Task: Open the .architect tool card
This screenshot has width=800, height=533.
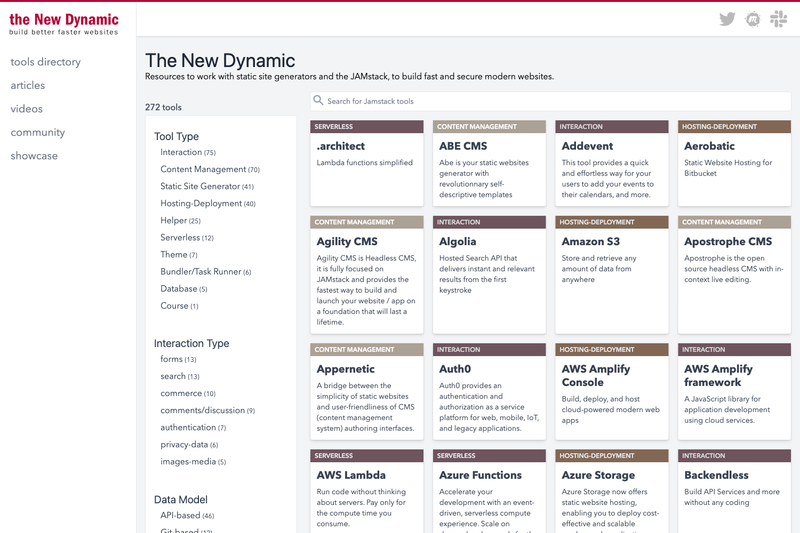Action: point(367,163)
